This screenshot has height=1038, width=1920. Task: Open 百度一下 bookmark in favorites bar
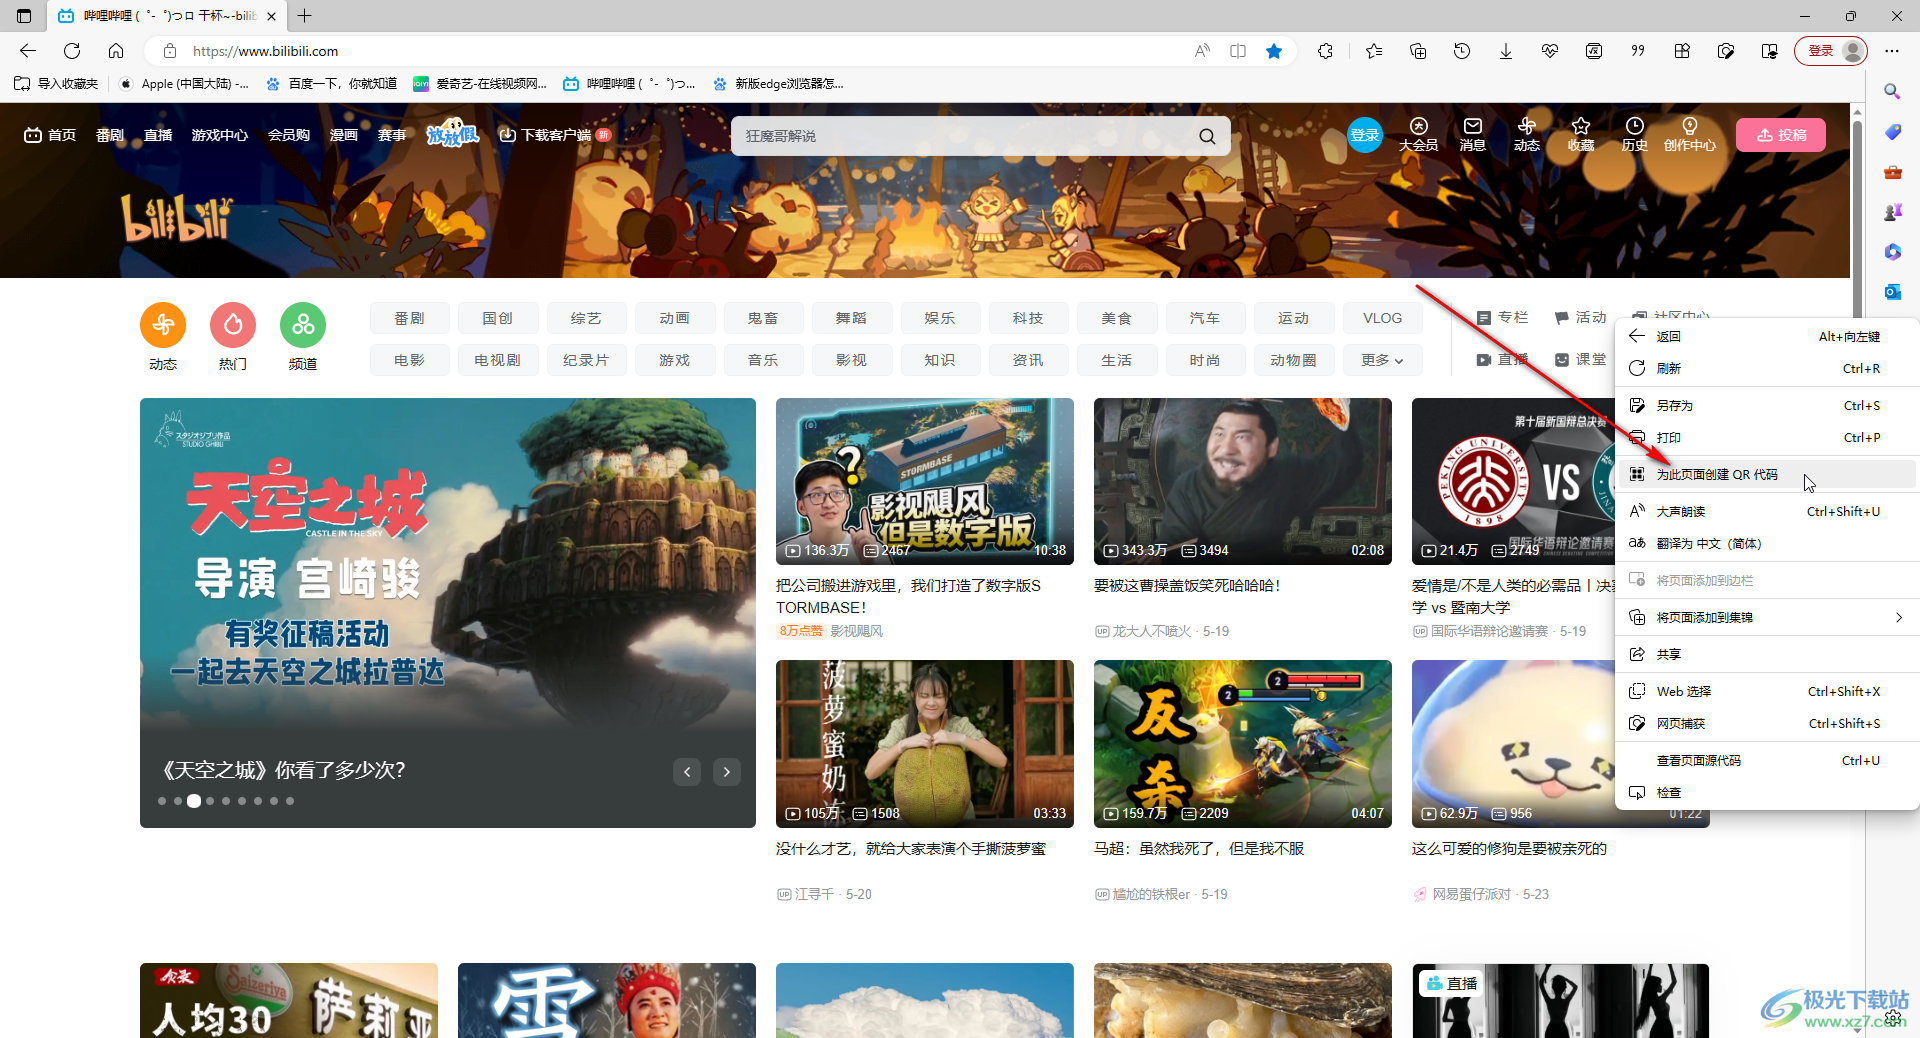pyautogui.click(x=332, y=84)
